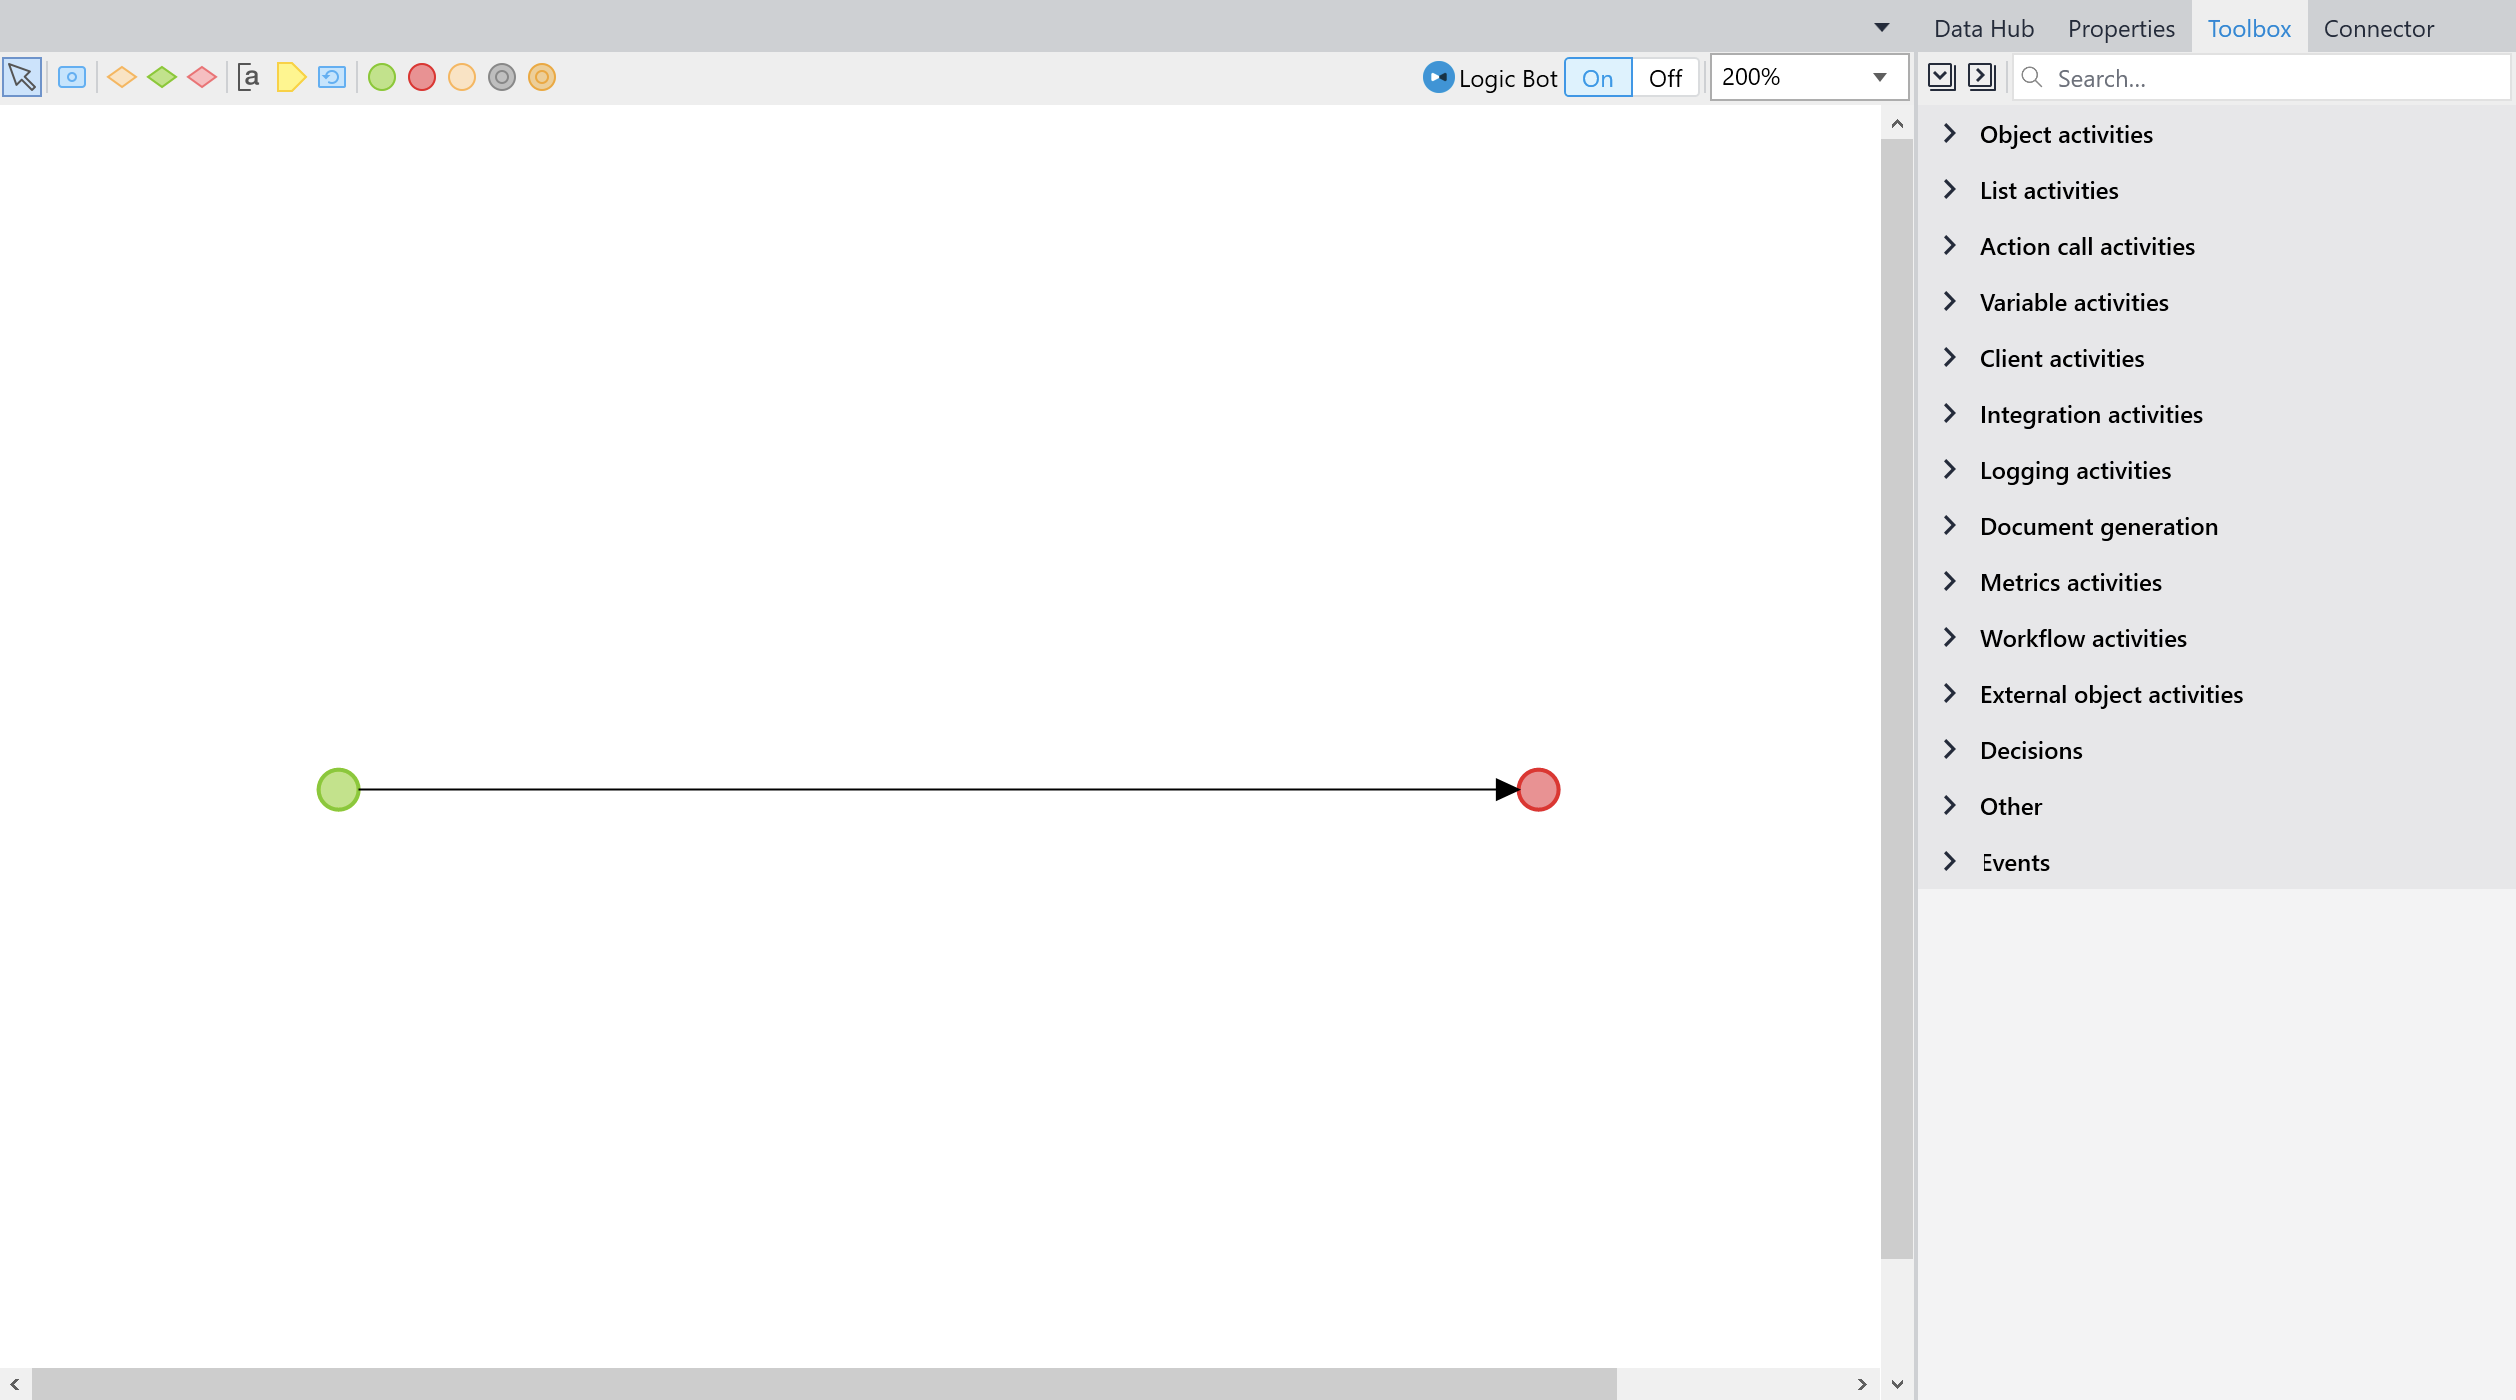Turn Logic Bot On

coord(1597,78)
